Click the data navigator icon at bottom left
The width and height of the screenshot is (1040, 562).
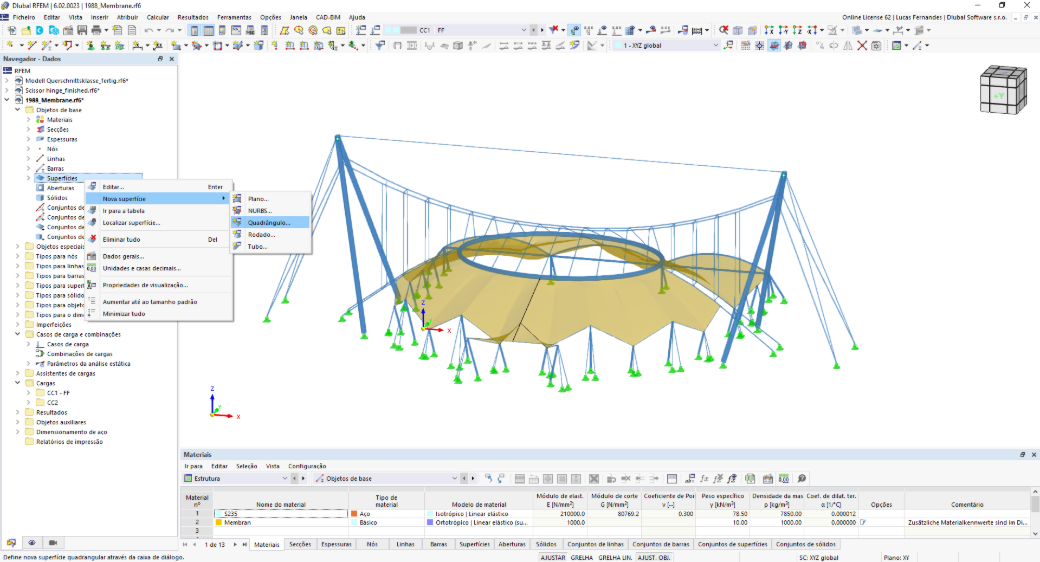point(11,543)
